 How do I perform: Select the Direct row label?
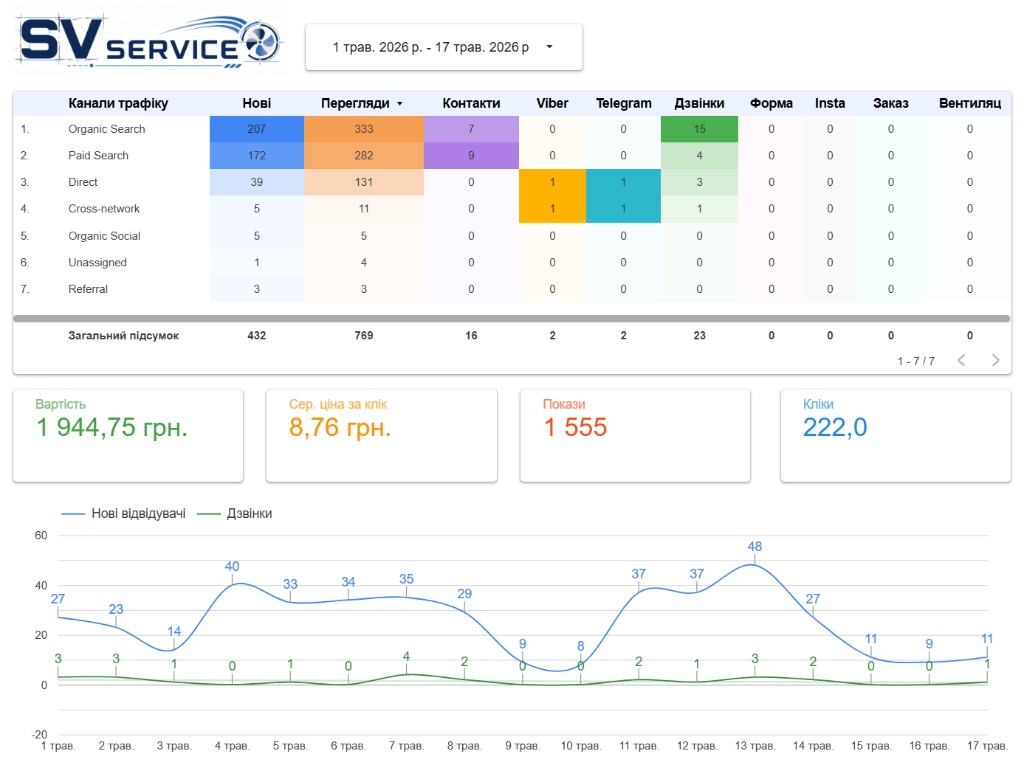tap(82, 182)
